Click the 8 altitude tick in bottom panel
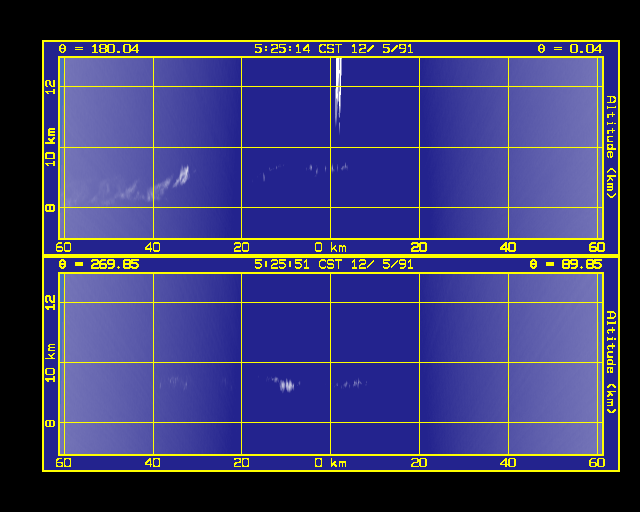640x512 pixels. tap(50, 423)
